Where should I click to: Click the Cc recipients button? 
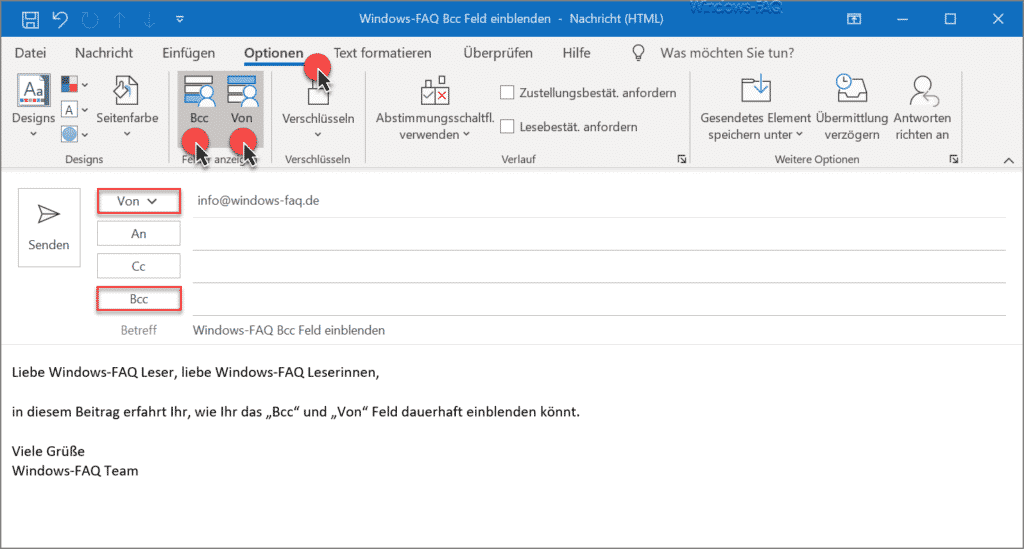click(138, 266)
